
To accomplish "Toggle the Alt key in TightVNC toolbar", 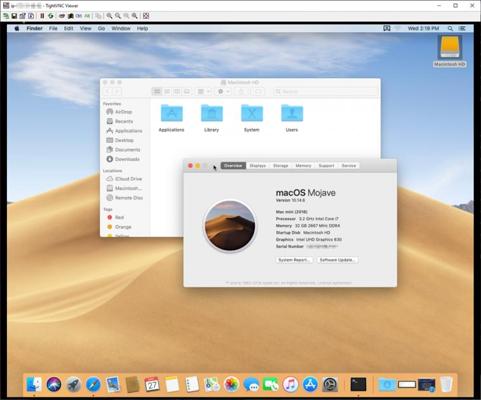I will coord(87,16).
